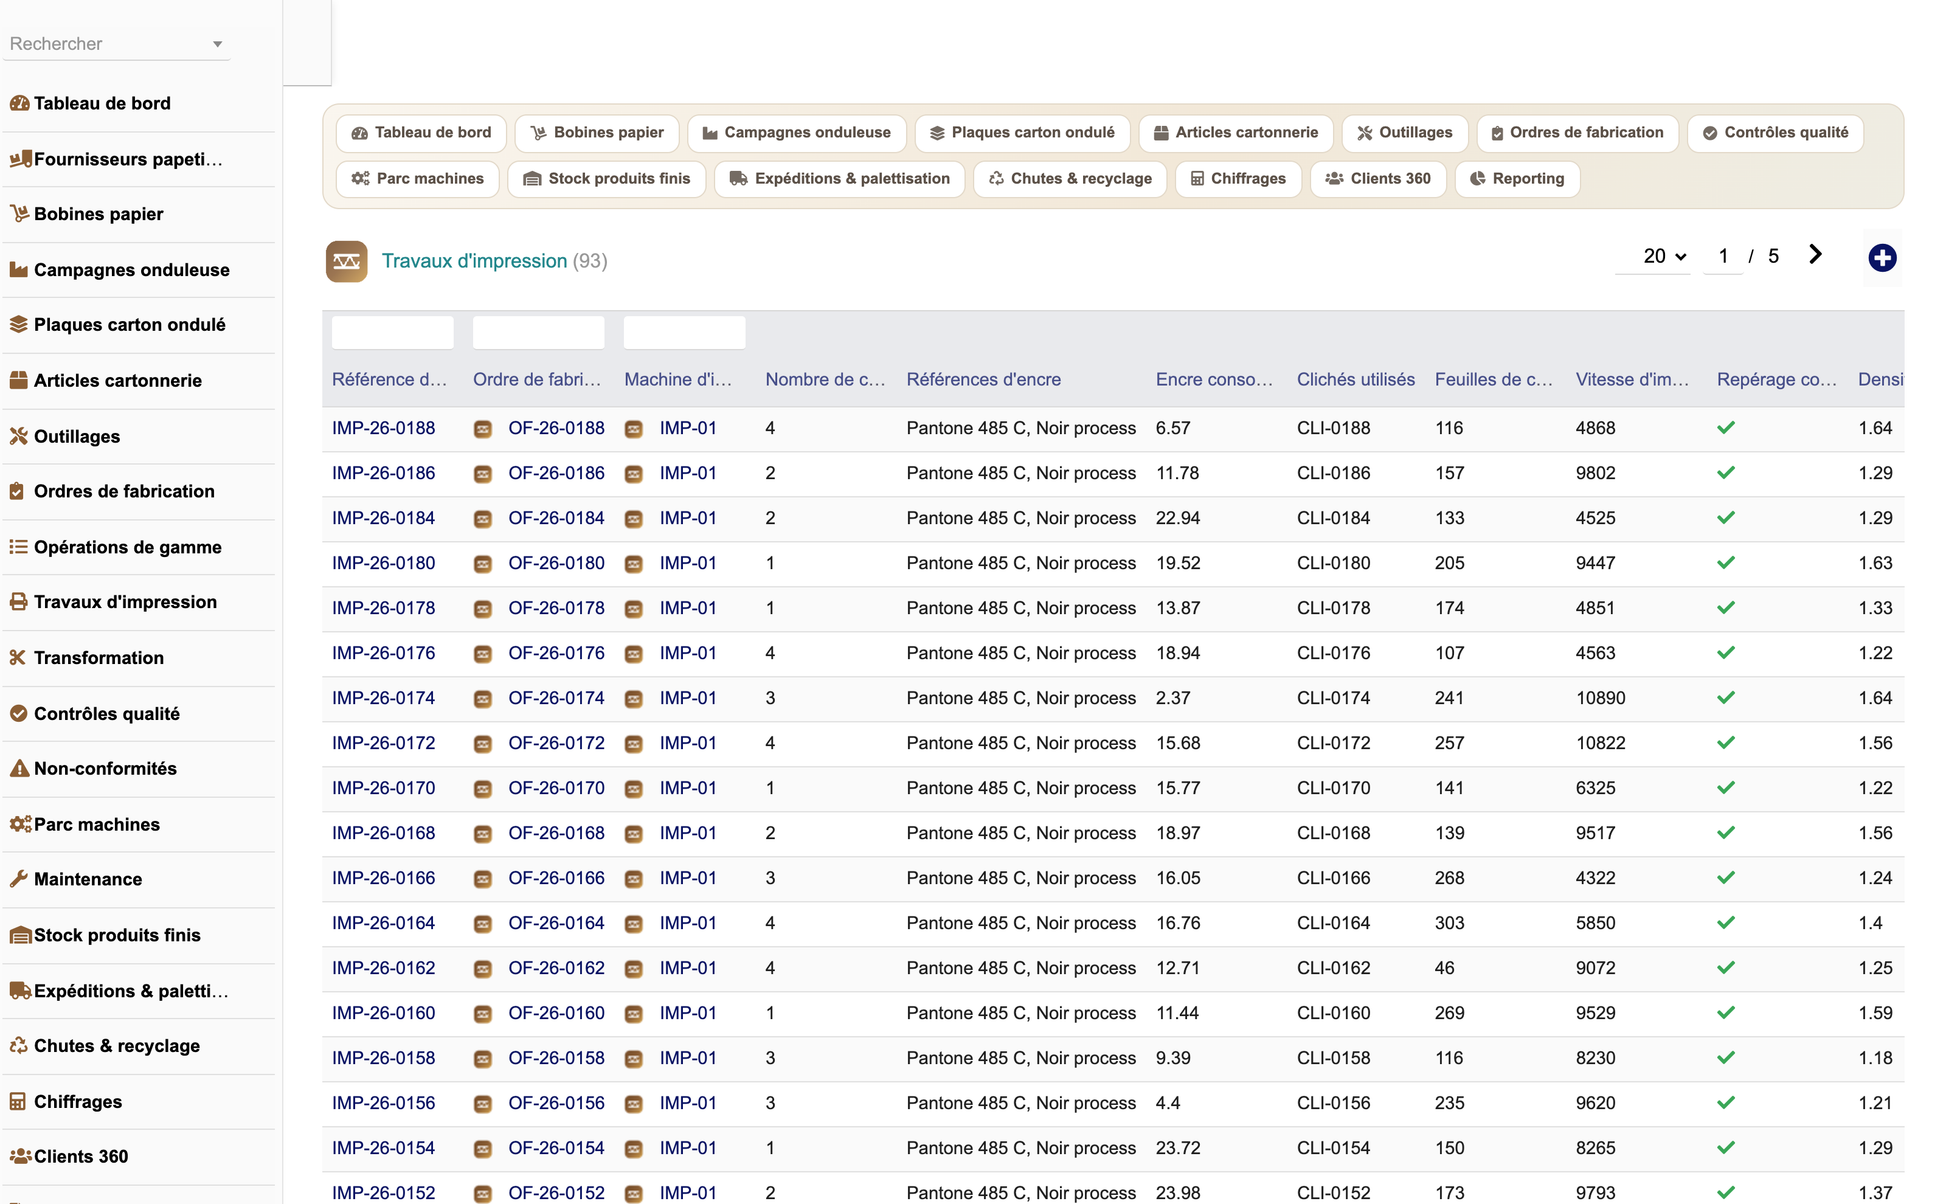Go to next page with arrow icon

coord(1815,255)
